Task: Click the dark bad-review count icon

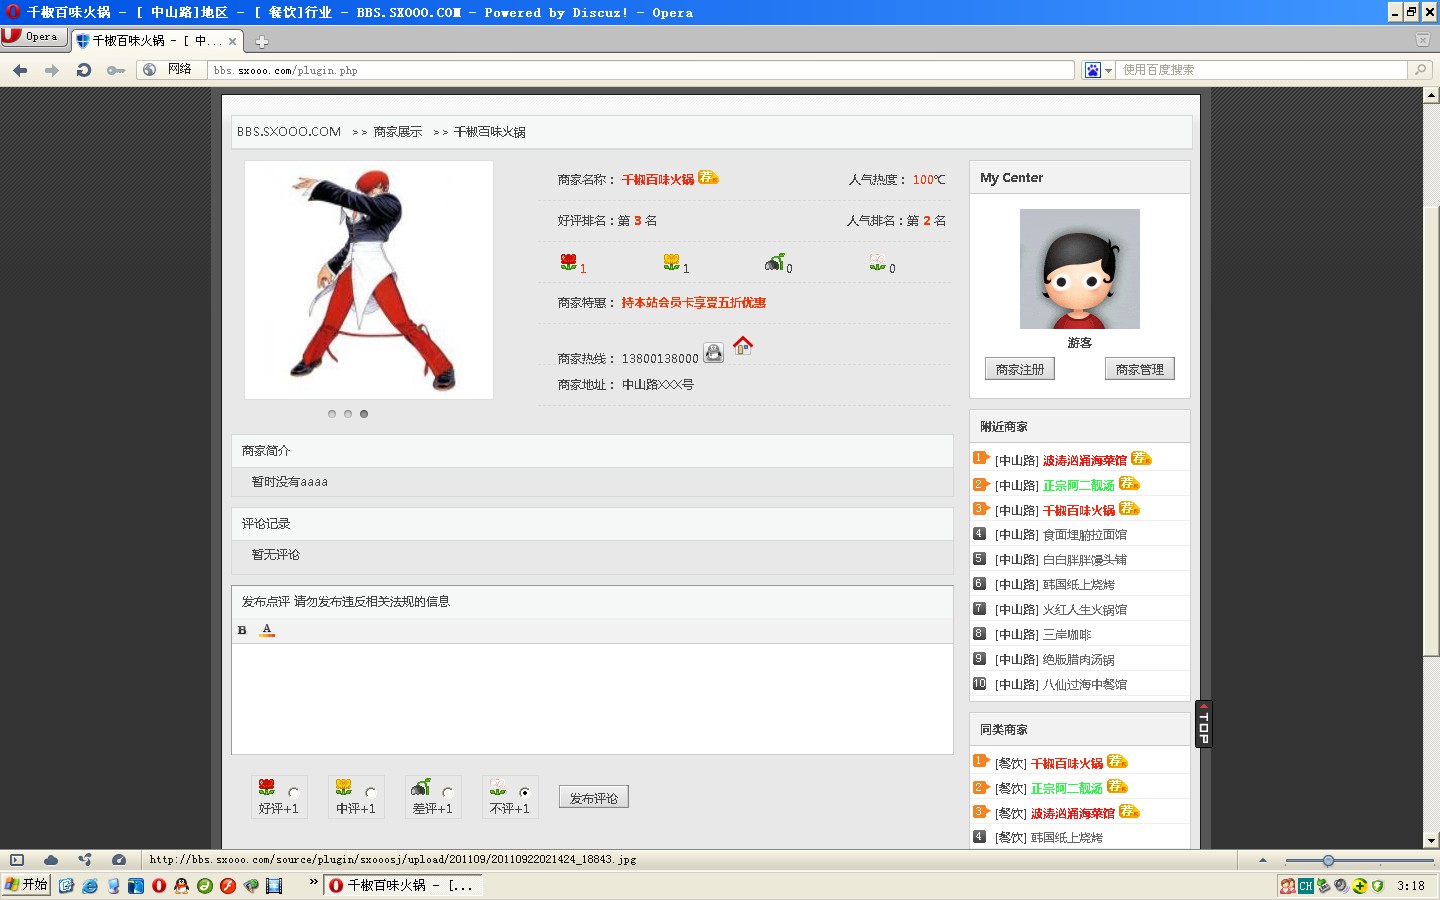Action: 775,262
